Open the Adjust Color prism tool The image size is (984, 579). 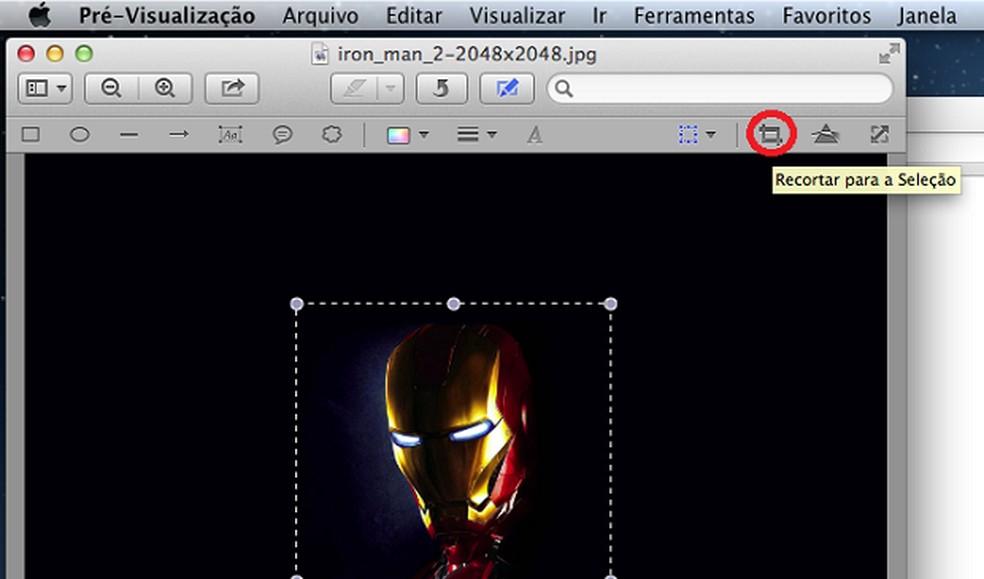point(825,134)
